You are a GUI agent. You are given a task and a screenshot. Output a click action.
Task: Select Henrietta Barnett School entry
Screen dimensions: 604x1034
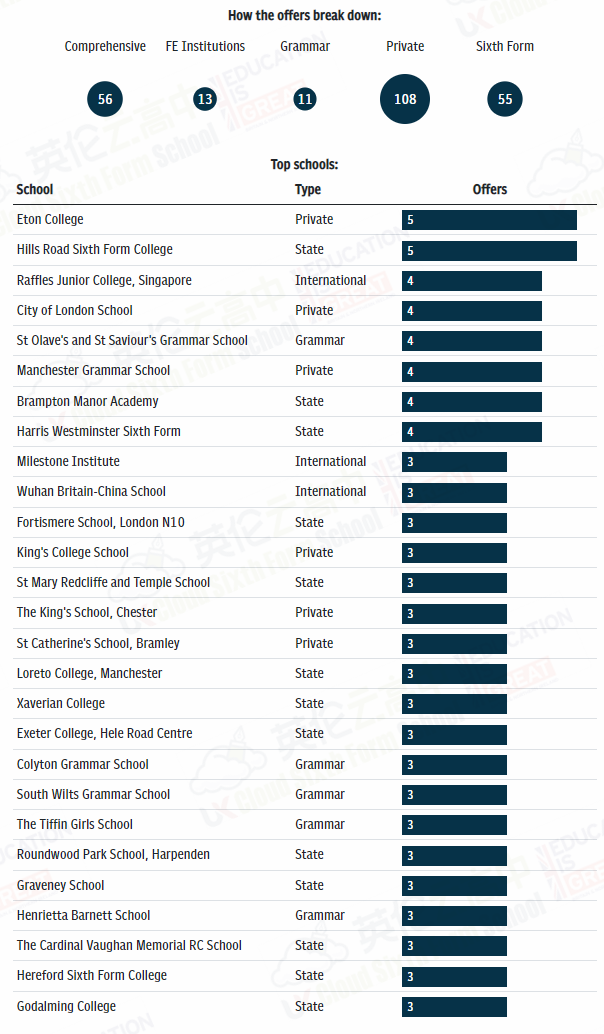pyautogui.click(x=84, y=915)
